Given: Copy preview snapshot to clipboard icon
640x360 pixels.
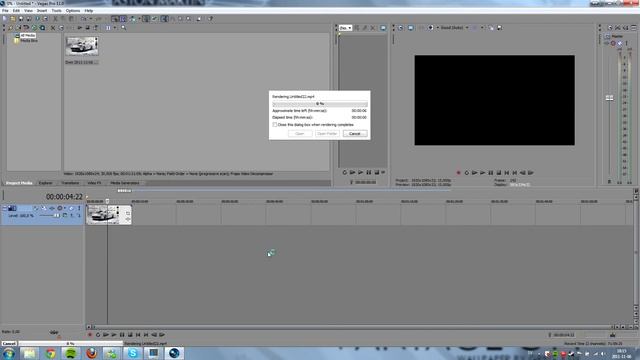Looking at the screenshot, I should (x=491, y=28).
